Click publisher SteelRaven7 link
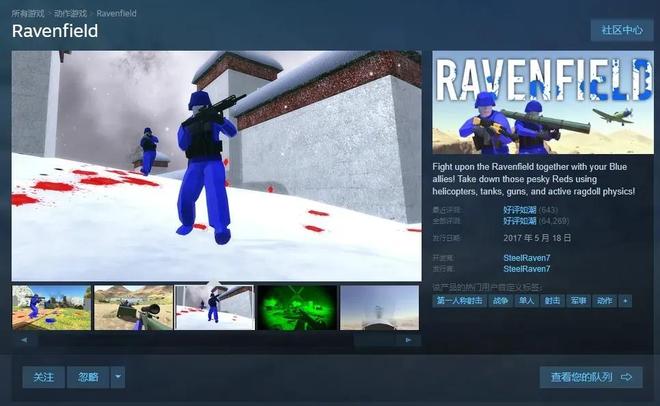The width and height of the screenshot is (660, 406). point(527,269)
